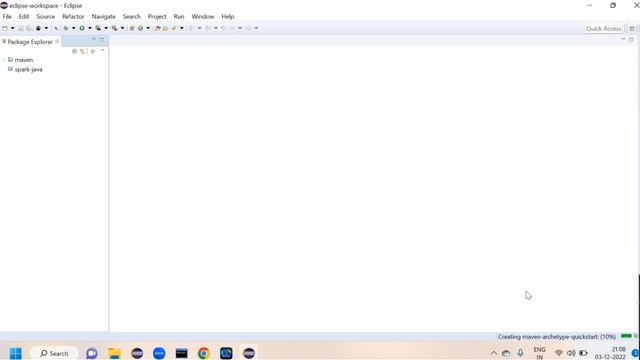This screenshot has width=640, height=360.
Task: Maximize the editor area
Action: 631,40
